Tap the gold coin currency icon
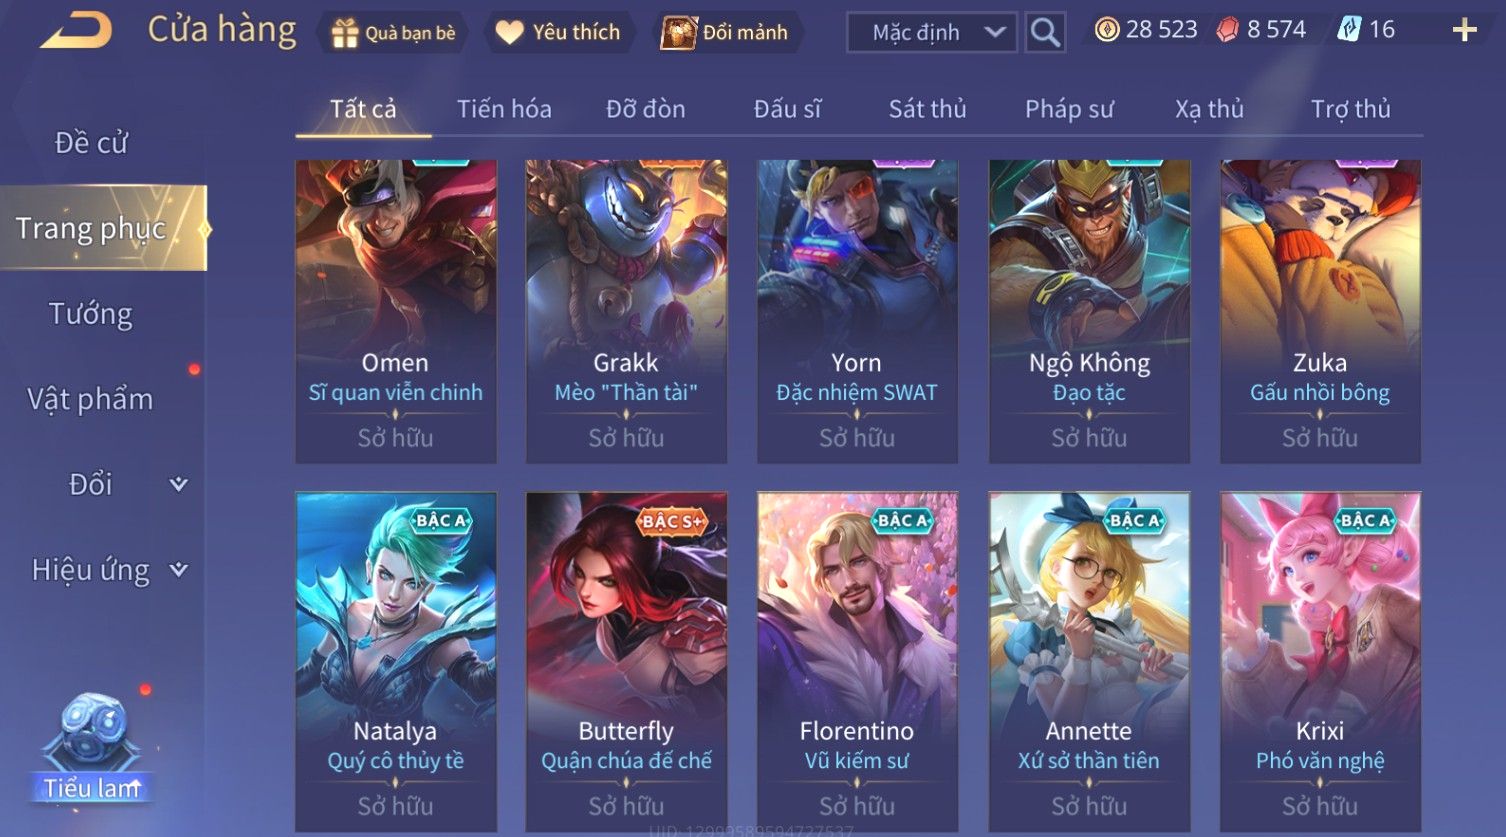 [1106, 30]
